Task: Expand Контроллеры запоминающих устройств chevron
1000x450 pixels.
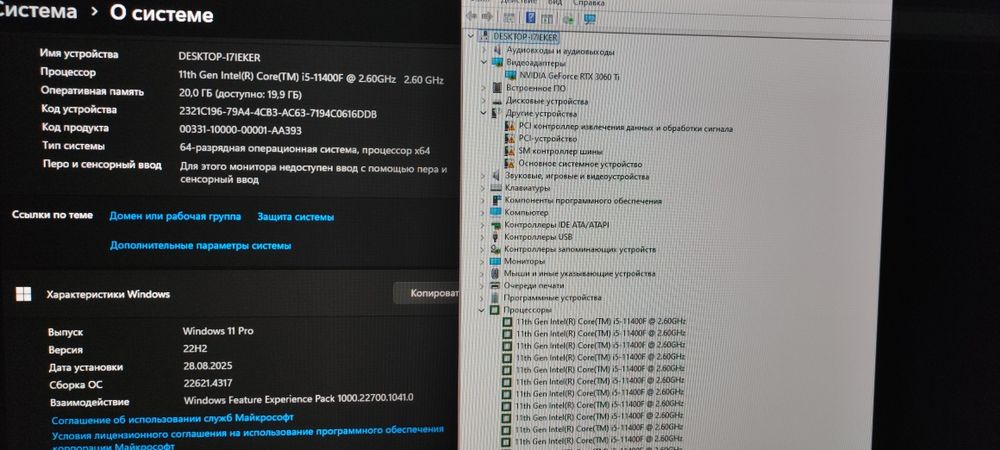Action: pos(483,249)
